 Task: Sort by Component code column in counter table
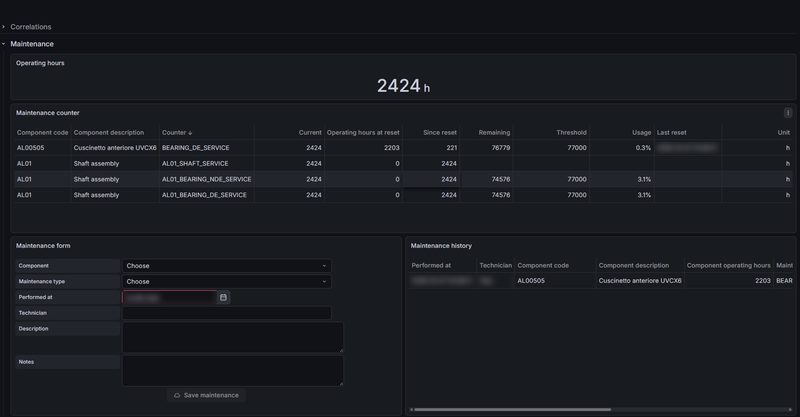coord(42,133)
